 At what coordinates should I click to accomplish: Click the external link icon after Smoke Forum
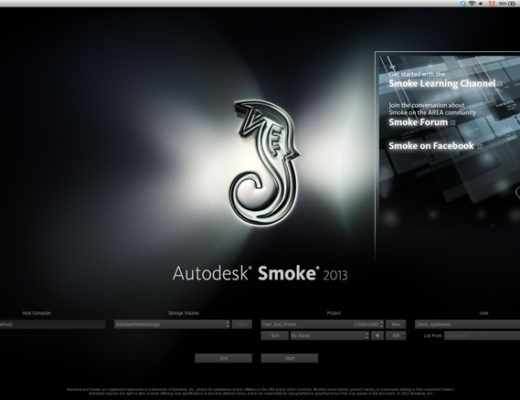[x=453, y=123]
